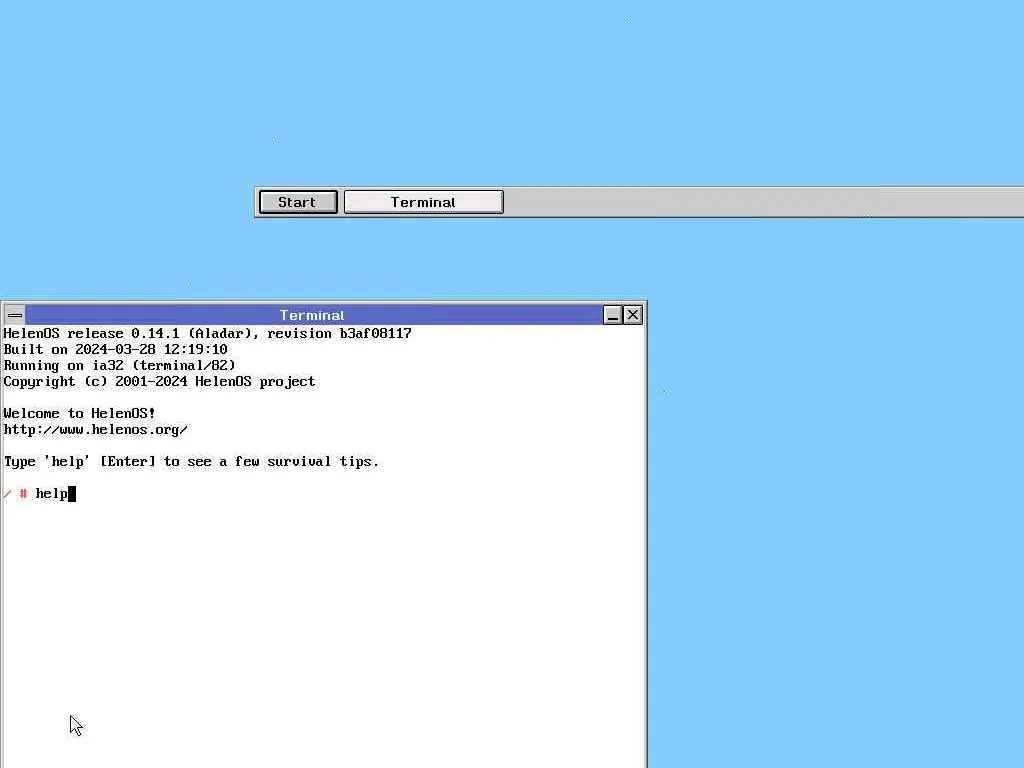This screenshot has height=768, width=1024.
Task: Click the Terminal title bar text
Action: click(x=312, y=315)
